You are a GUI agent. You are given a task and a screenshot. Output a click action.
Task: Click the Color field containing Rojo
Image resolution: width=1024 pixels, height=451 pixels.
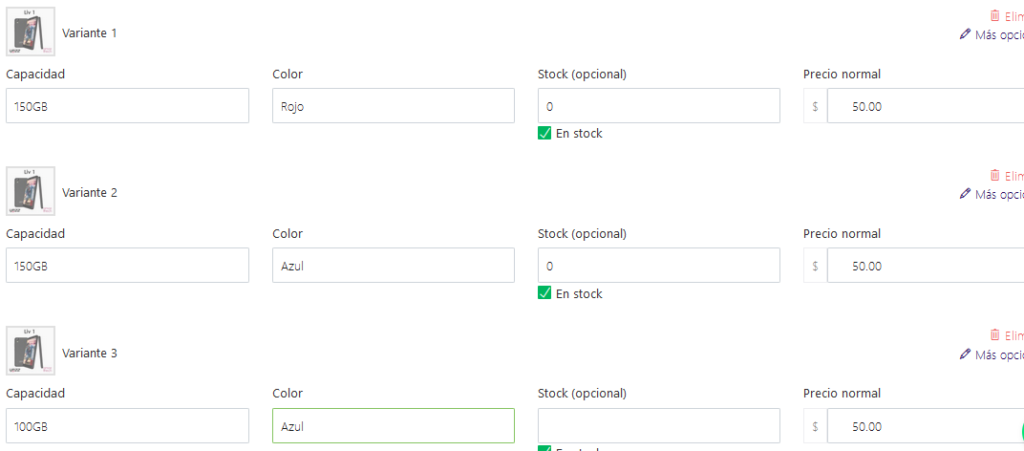pos(393,106)
